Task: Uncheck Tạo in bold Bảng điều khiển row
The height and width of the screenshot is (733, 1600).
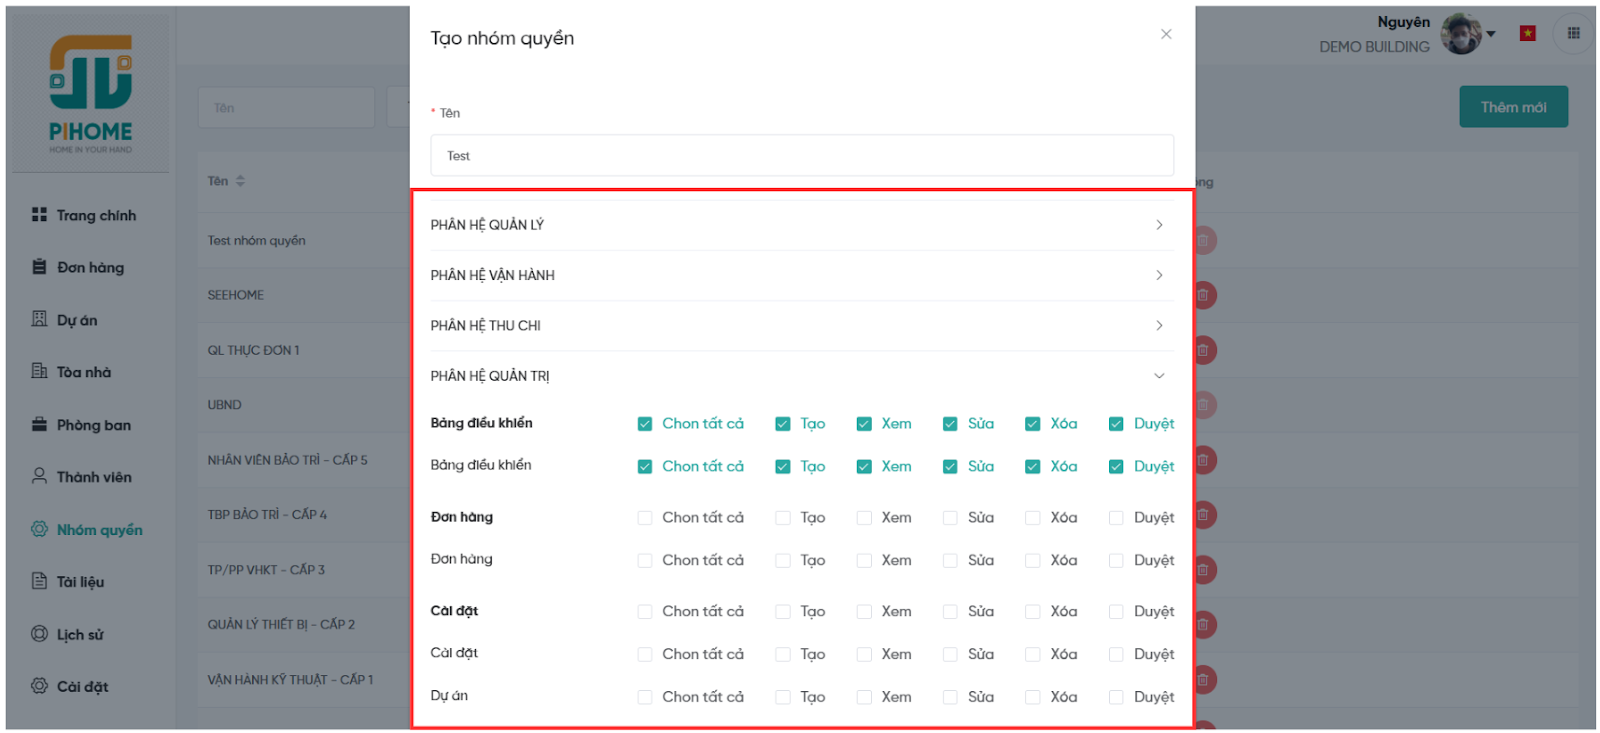Action: click(x=783, y=424)
